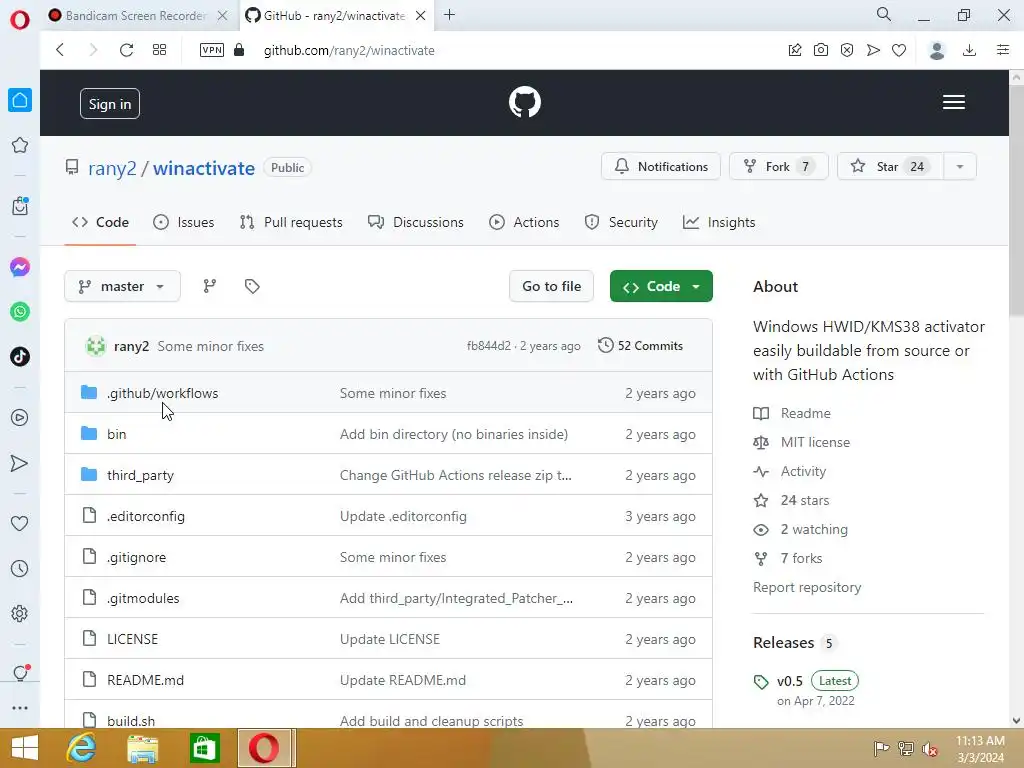
Task: Open File Explorer from taskbar
Action: (142, 748)
